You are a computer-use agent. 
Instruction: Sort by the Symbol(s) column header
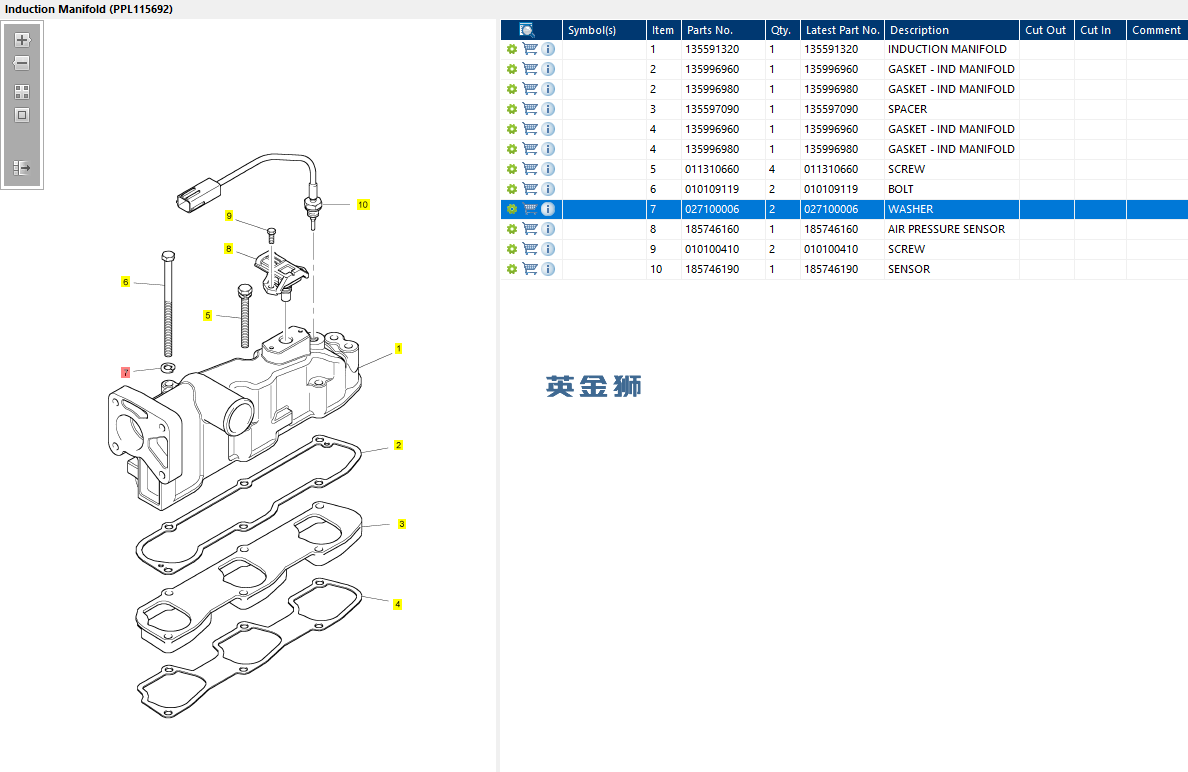604,30
